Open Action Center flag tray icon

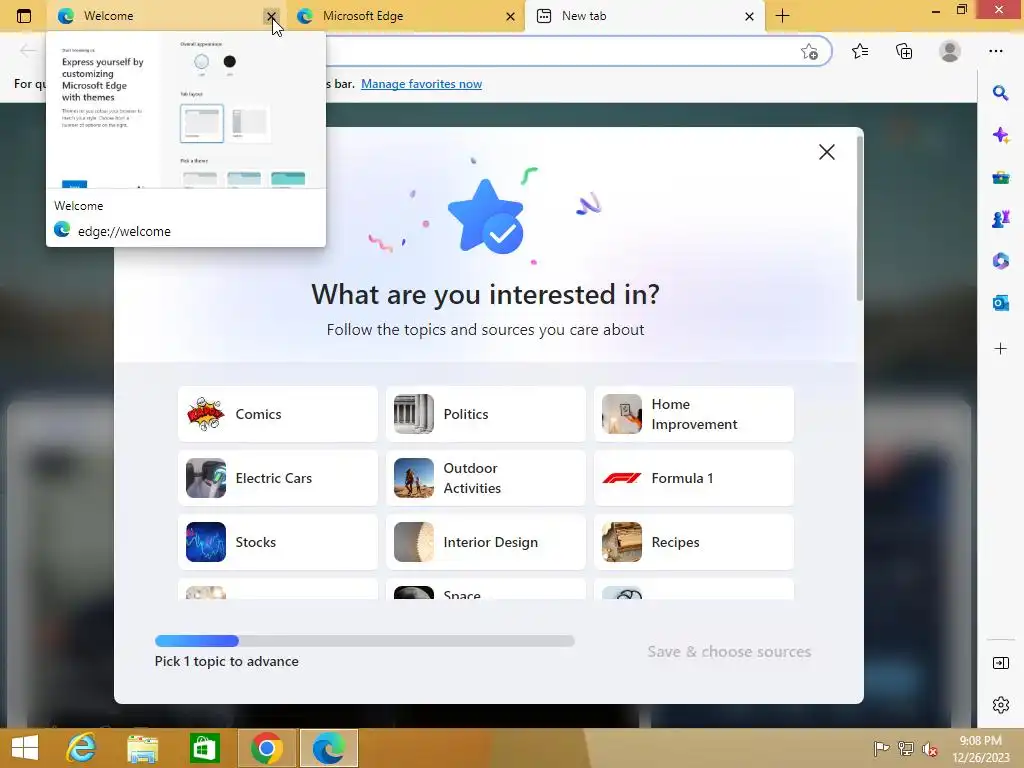pyautogui.click(x=881, y=748)
